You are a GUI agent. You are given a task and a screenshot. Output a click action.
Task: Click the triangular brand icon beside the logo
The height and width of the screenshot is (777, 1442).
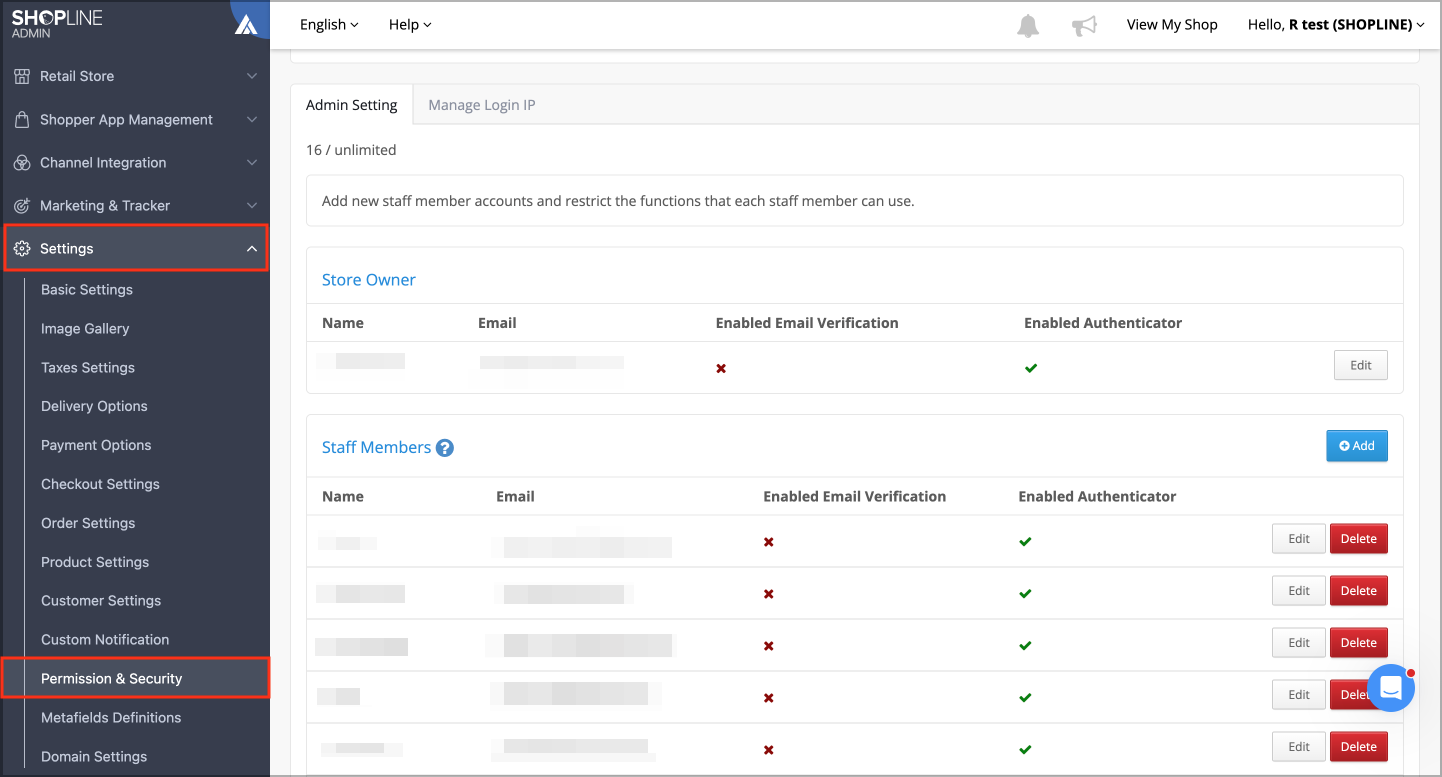(x=246, y=24)
